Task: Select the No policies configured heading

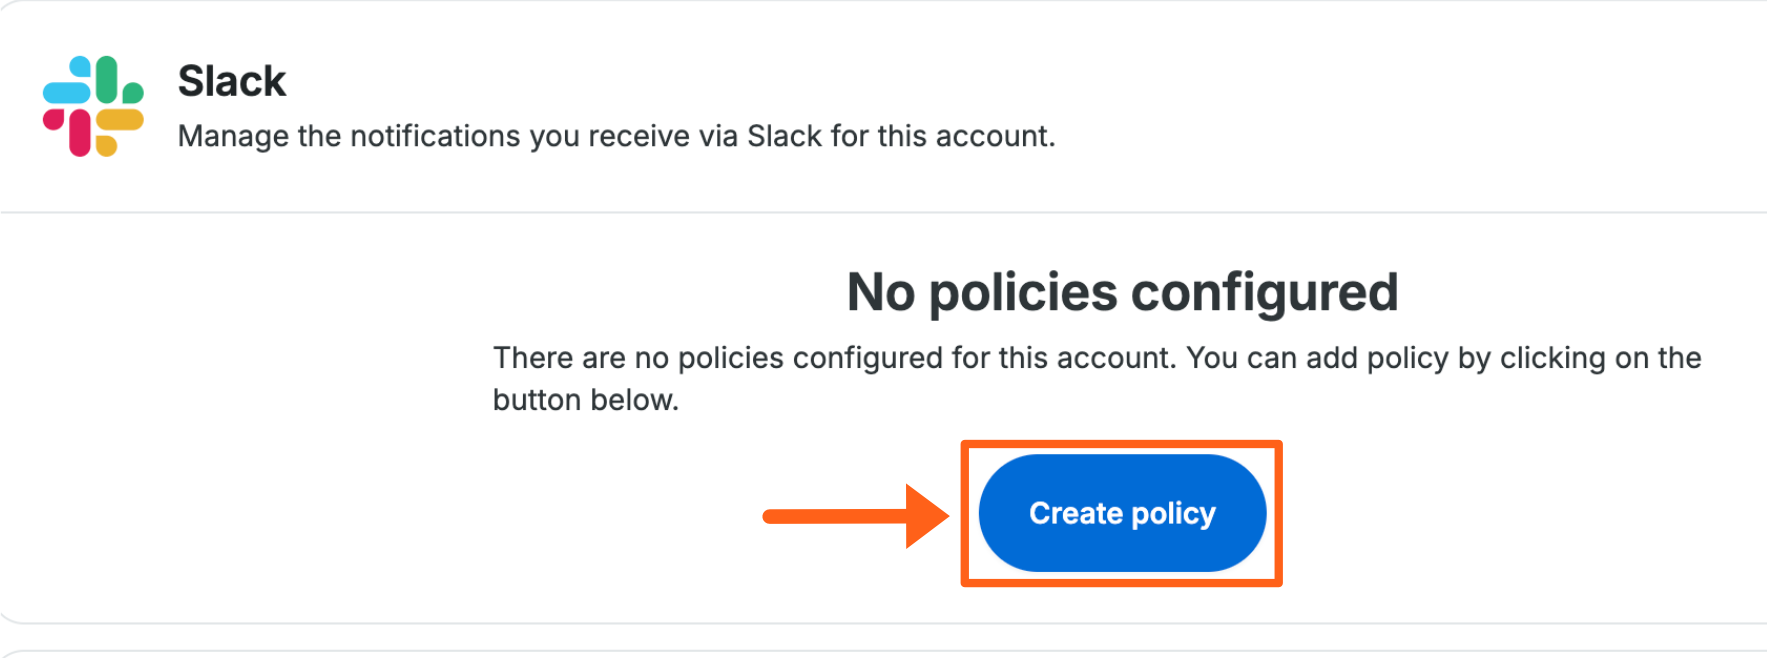Action: tap(1121, 292)
